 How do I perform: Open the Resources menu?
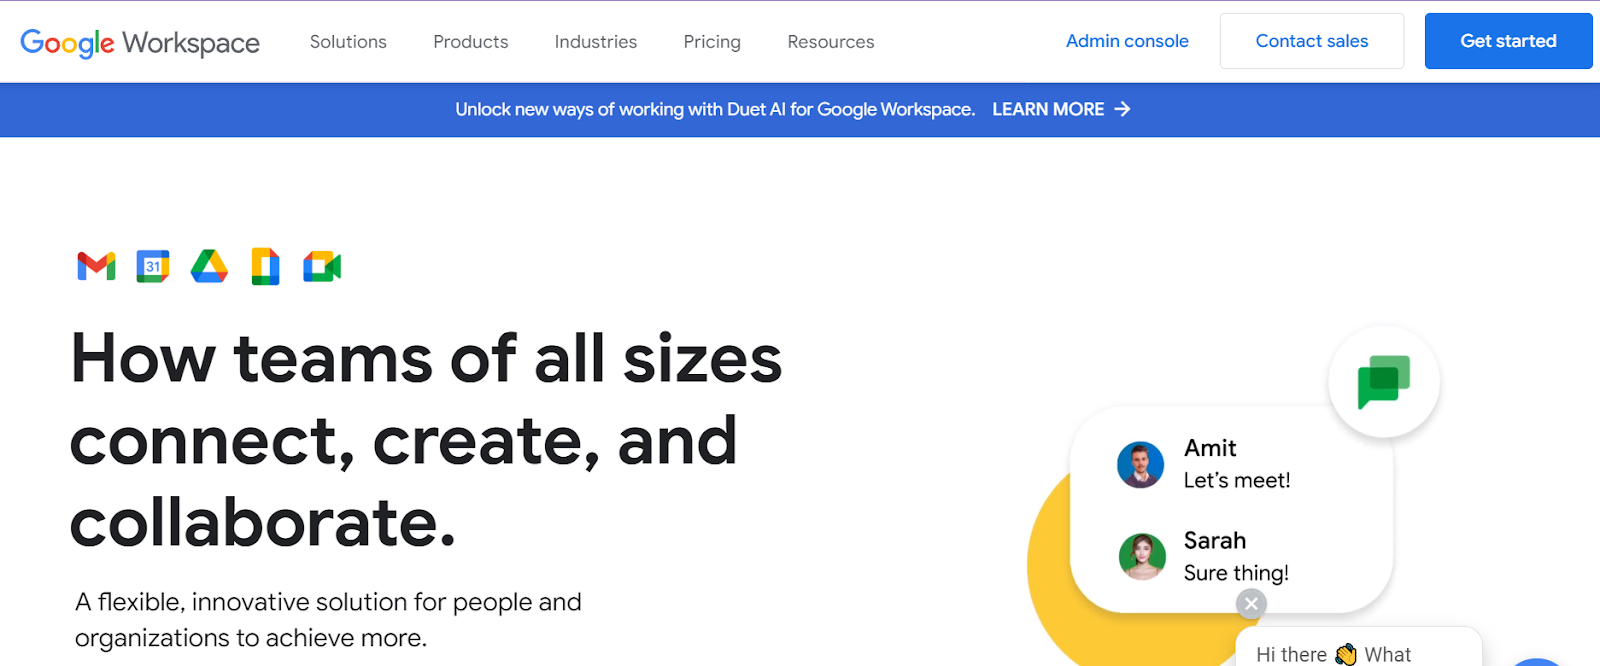coord(831,42)
